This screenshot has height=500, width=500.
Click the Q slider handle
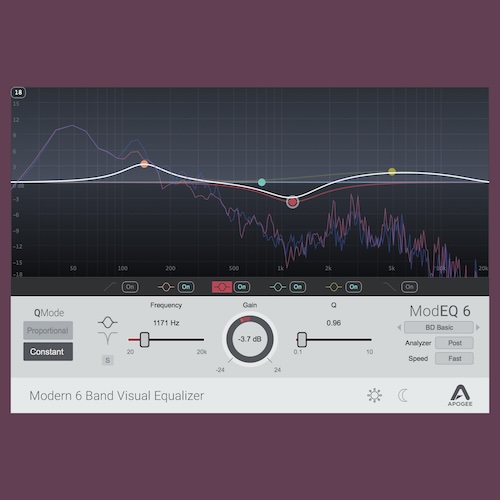pos(302,339)
